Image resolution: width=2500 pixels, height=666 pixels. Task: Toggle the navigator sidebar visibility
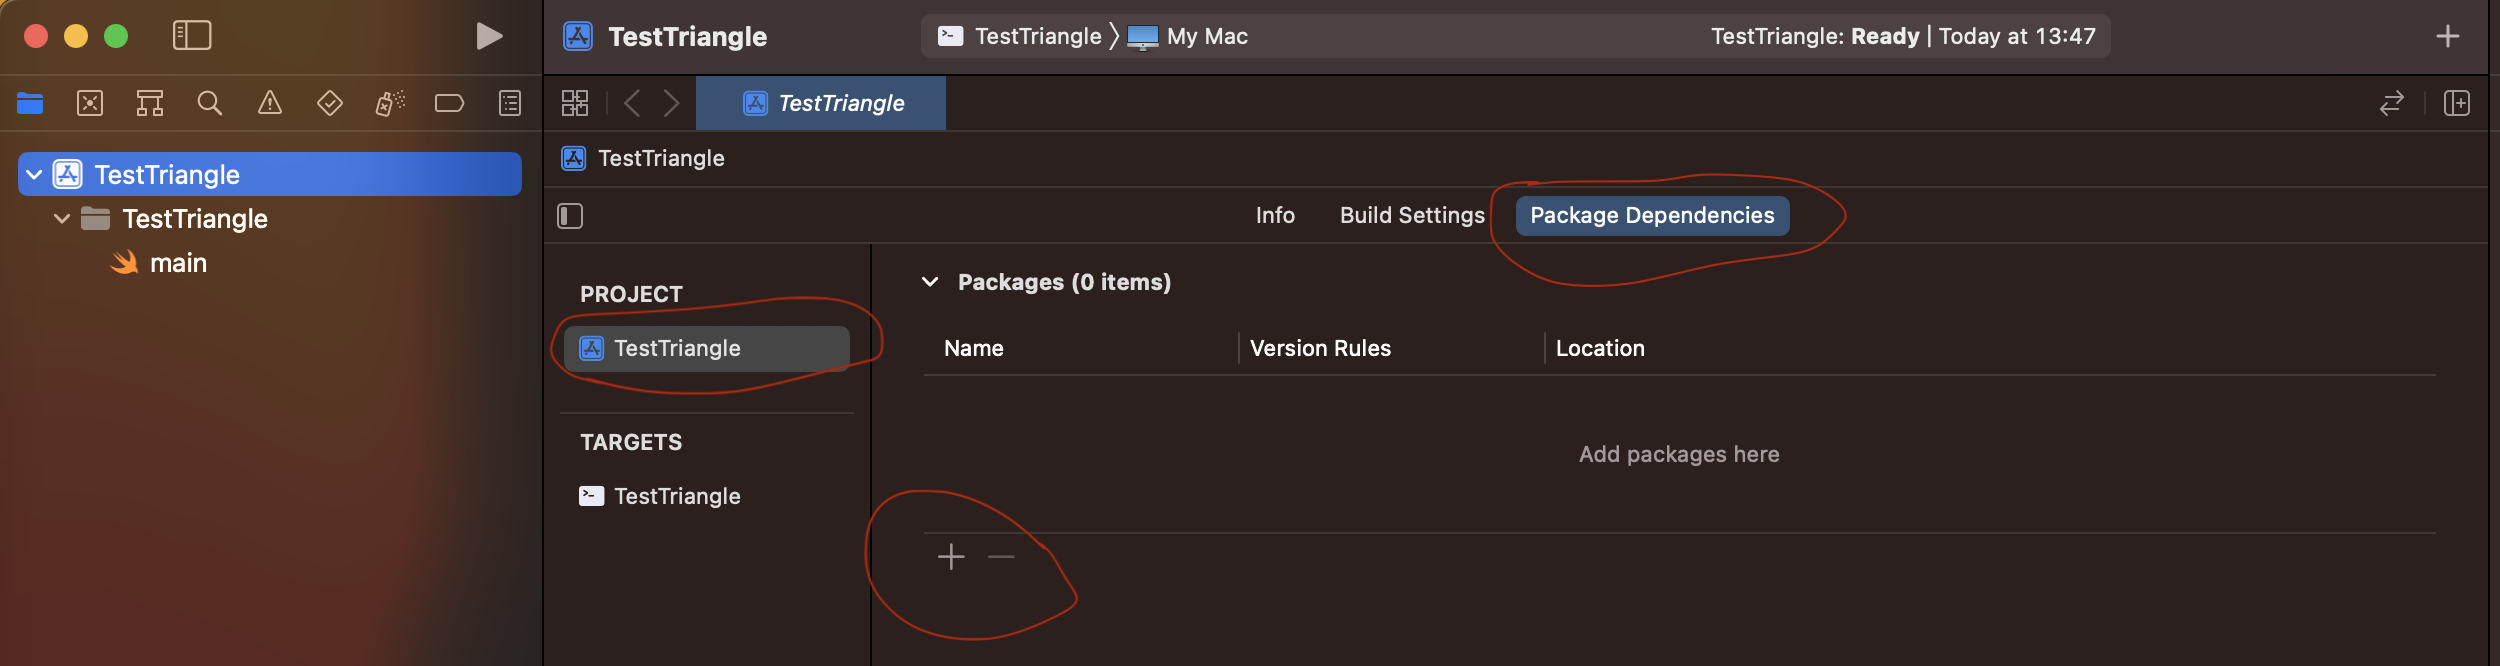192,36
